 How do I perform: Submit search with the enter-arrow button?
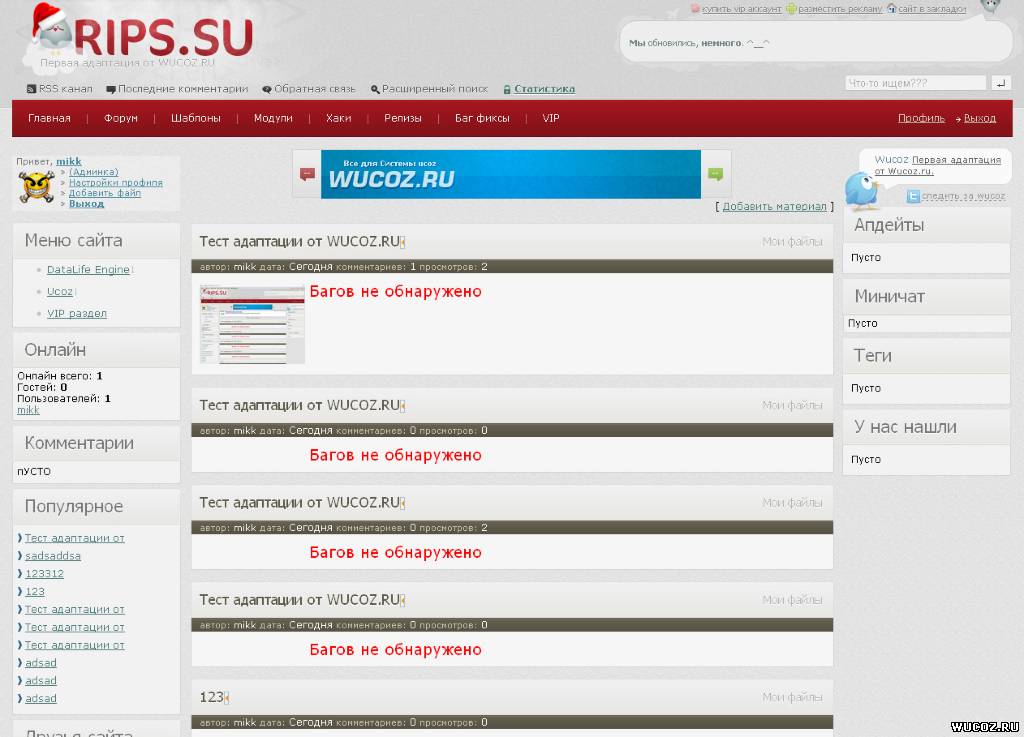[x=1000, y=83]
